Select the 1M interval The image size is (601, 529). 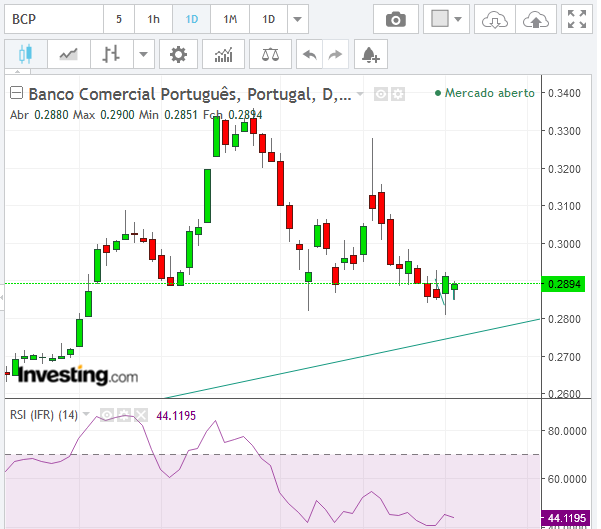tap(230, 19)
